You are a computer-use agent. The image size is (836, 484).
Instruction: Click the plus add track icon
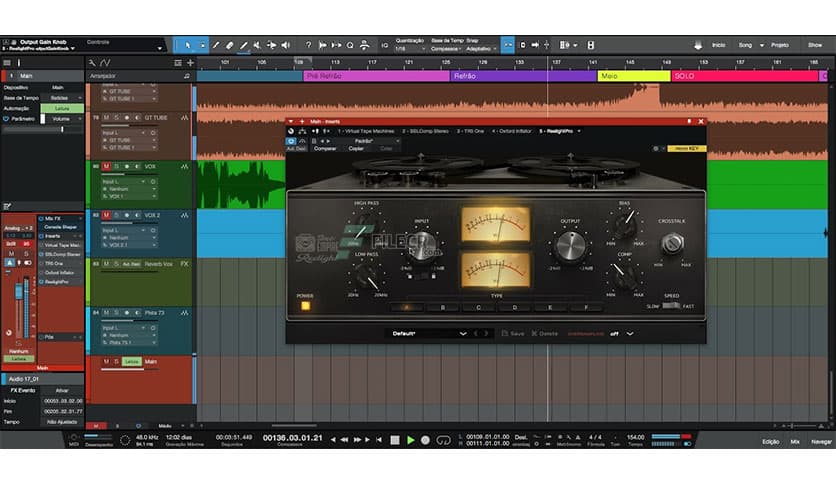click(190, 63)
